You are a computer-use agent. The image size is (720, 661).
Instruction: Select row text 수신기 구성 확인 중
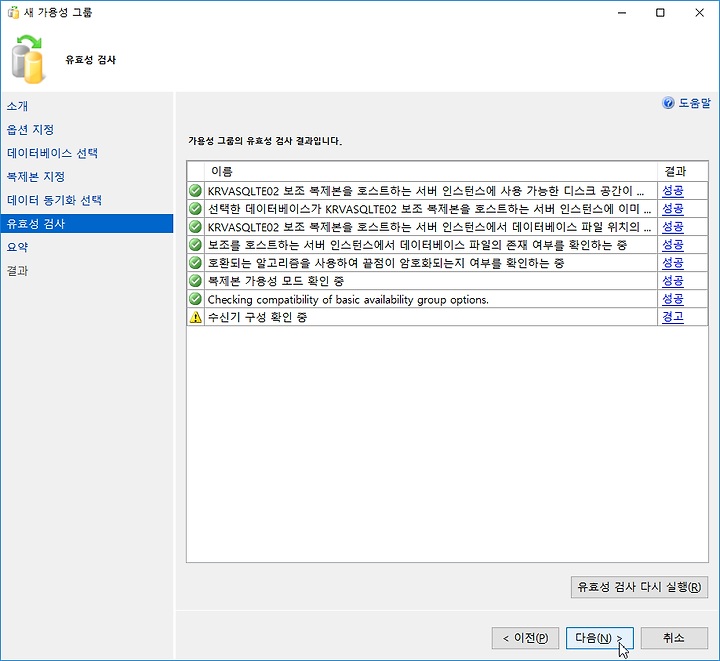(x=257, y=317)
